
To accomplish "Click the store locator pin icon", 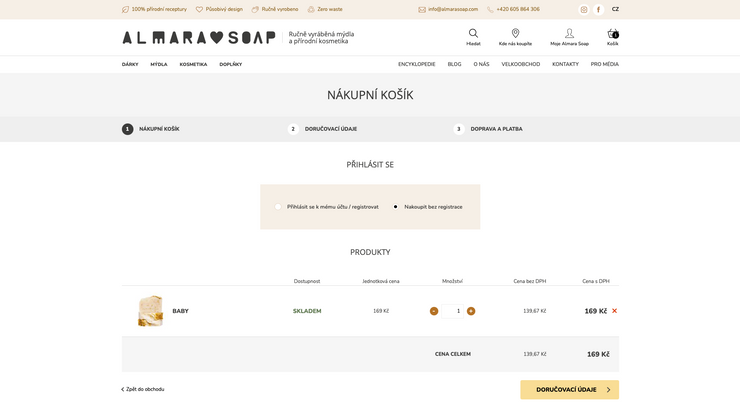I will [x=515, y=34].
